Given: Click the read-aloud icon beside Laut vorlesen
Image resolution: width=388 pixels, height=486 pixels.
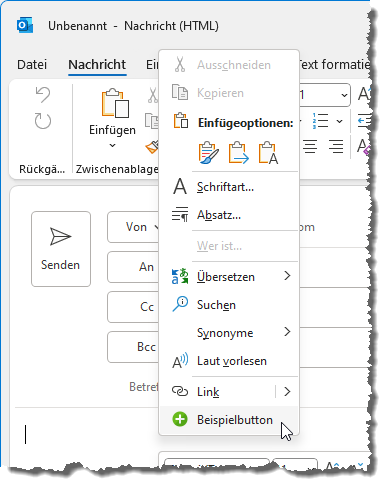Looking at the screenshot, I should click(180, 360).
